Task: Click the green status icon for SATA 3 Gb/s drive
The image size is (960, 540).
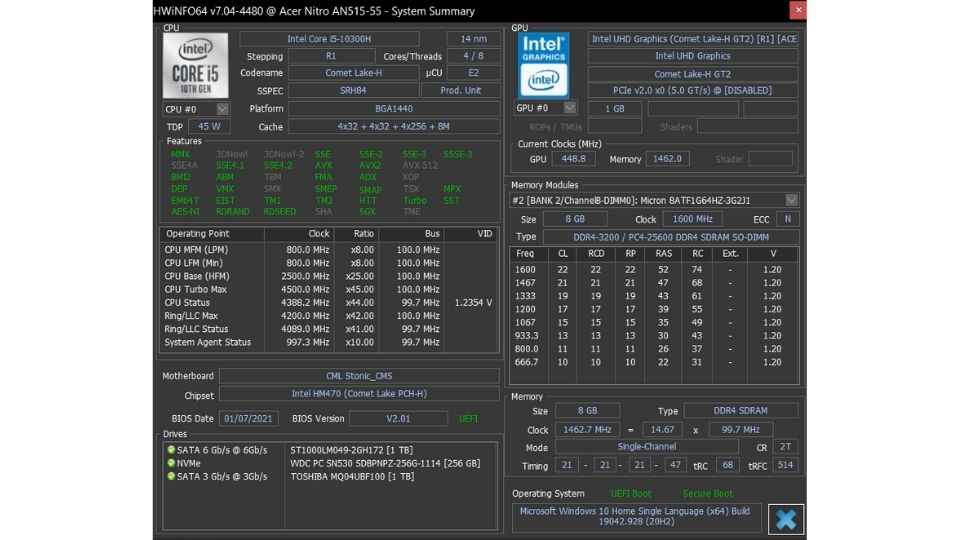Action: pos(171,476)
